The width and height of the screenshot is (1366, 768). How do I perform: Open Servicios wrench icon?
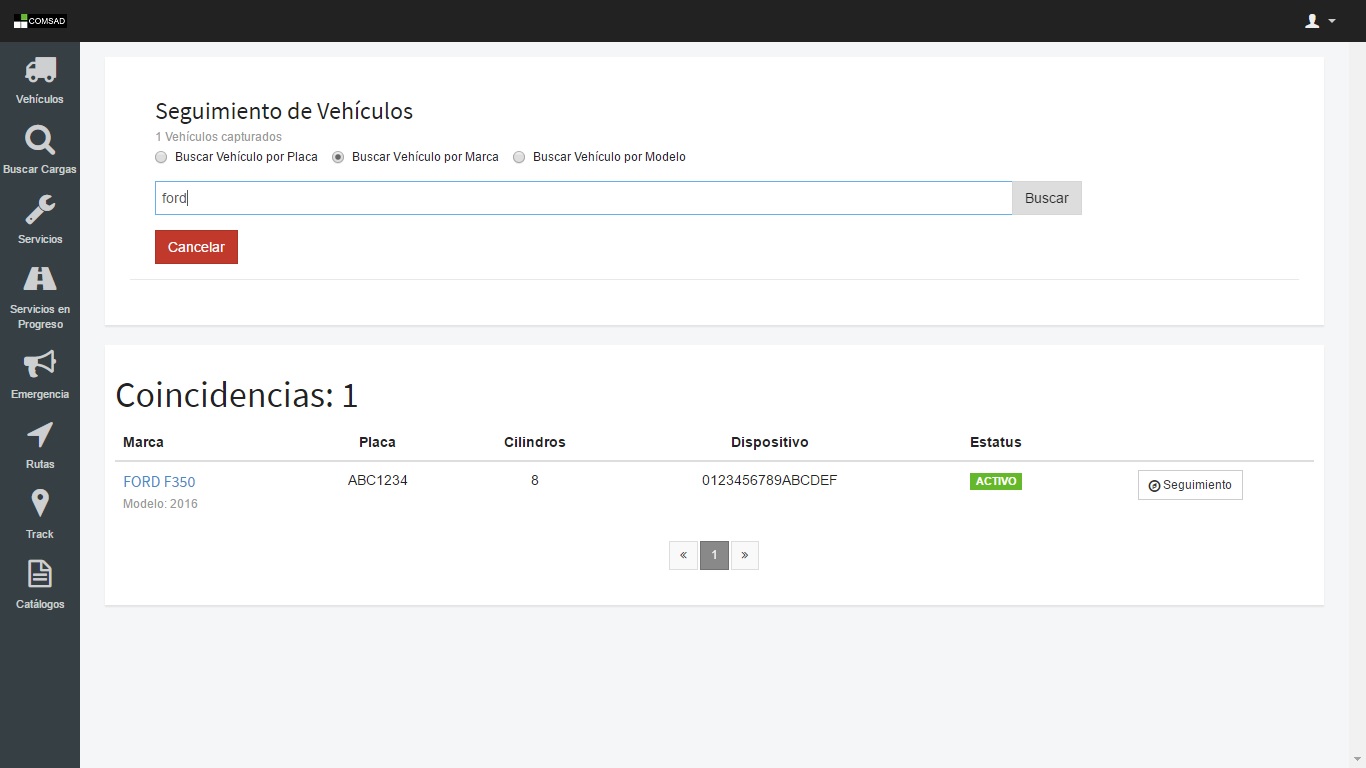pyautogui.click(x=40, y=210)
